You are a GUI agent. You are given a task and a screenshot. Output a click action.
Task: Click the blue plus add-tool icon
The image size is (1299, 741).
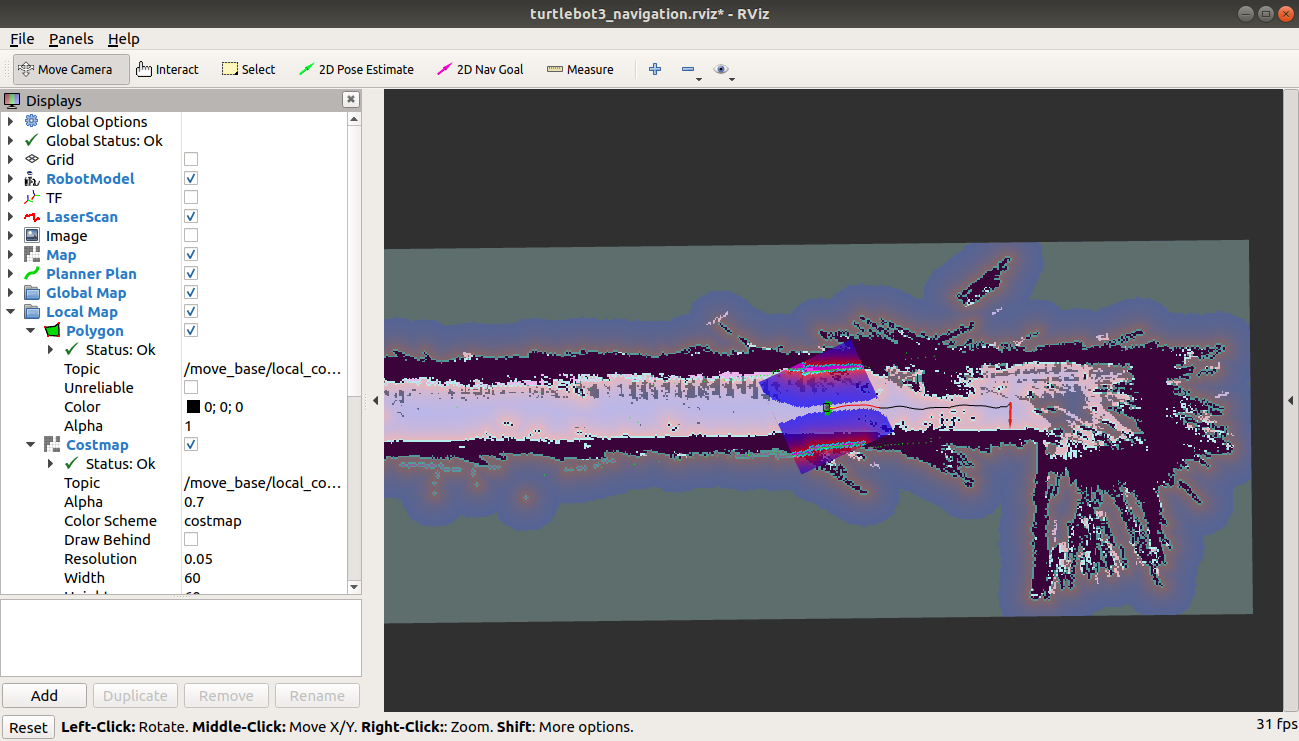[x=655, y=69]
